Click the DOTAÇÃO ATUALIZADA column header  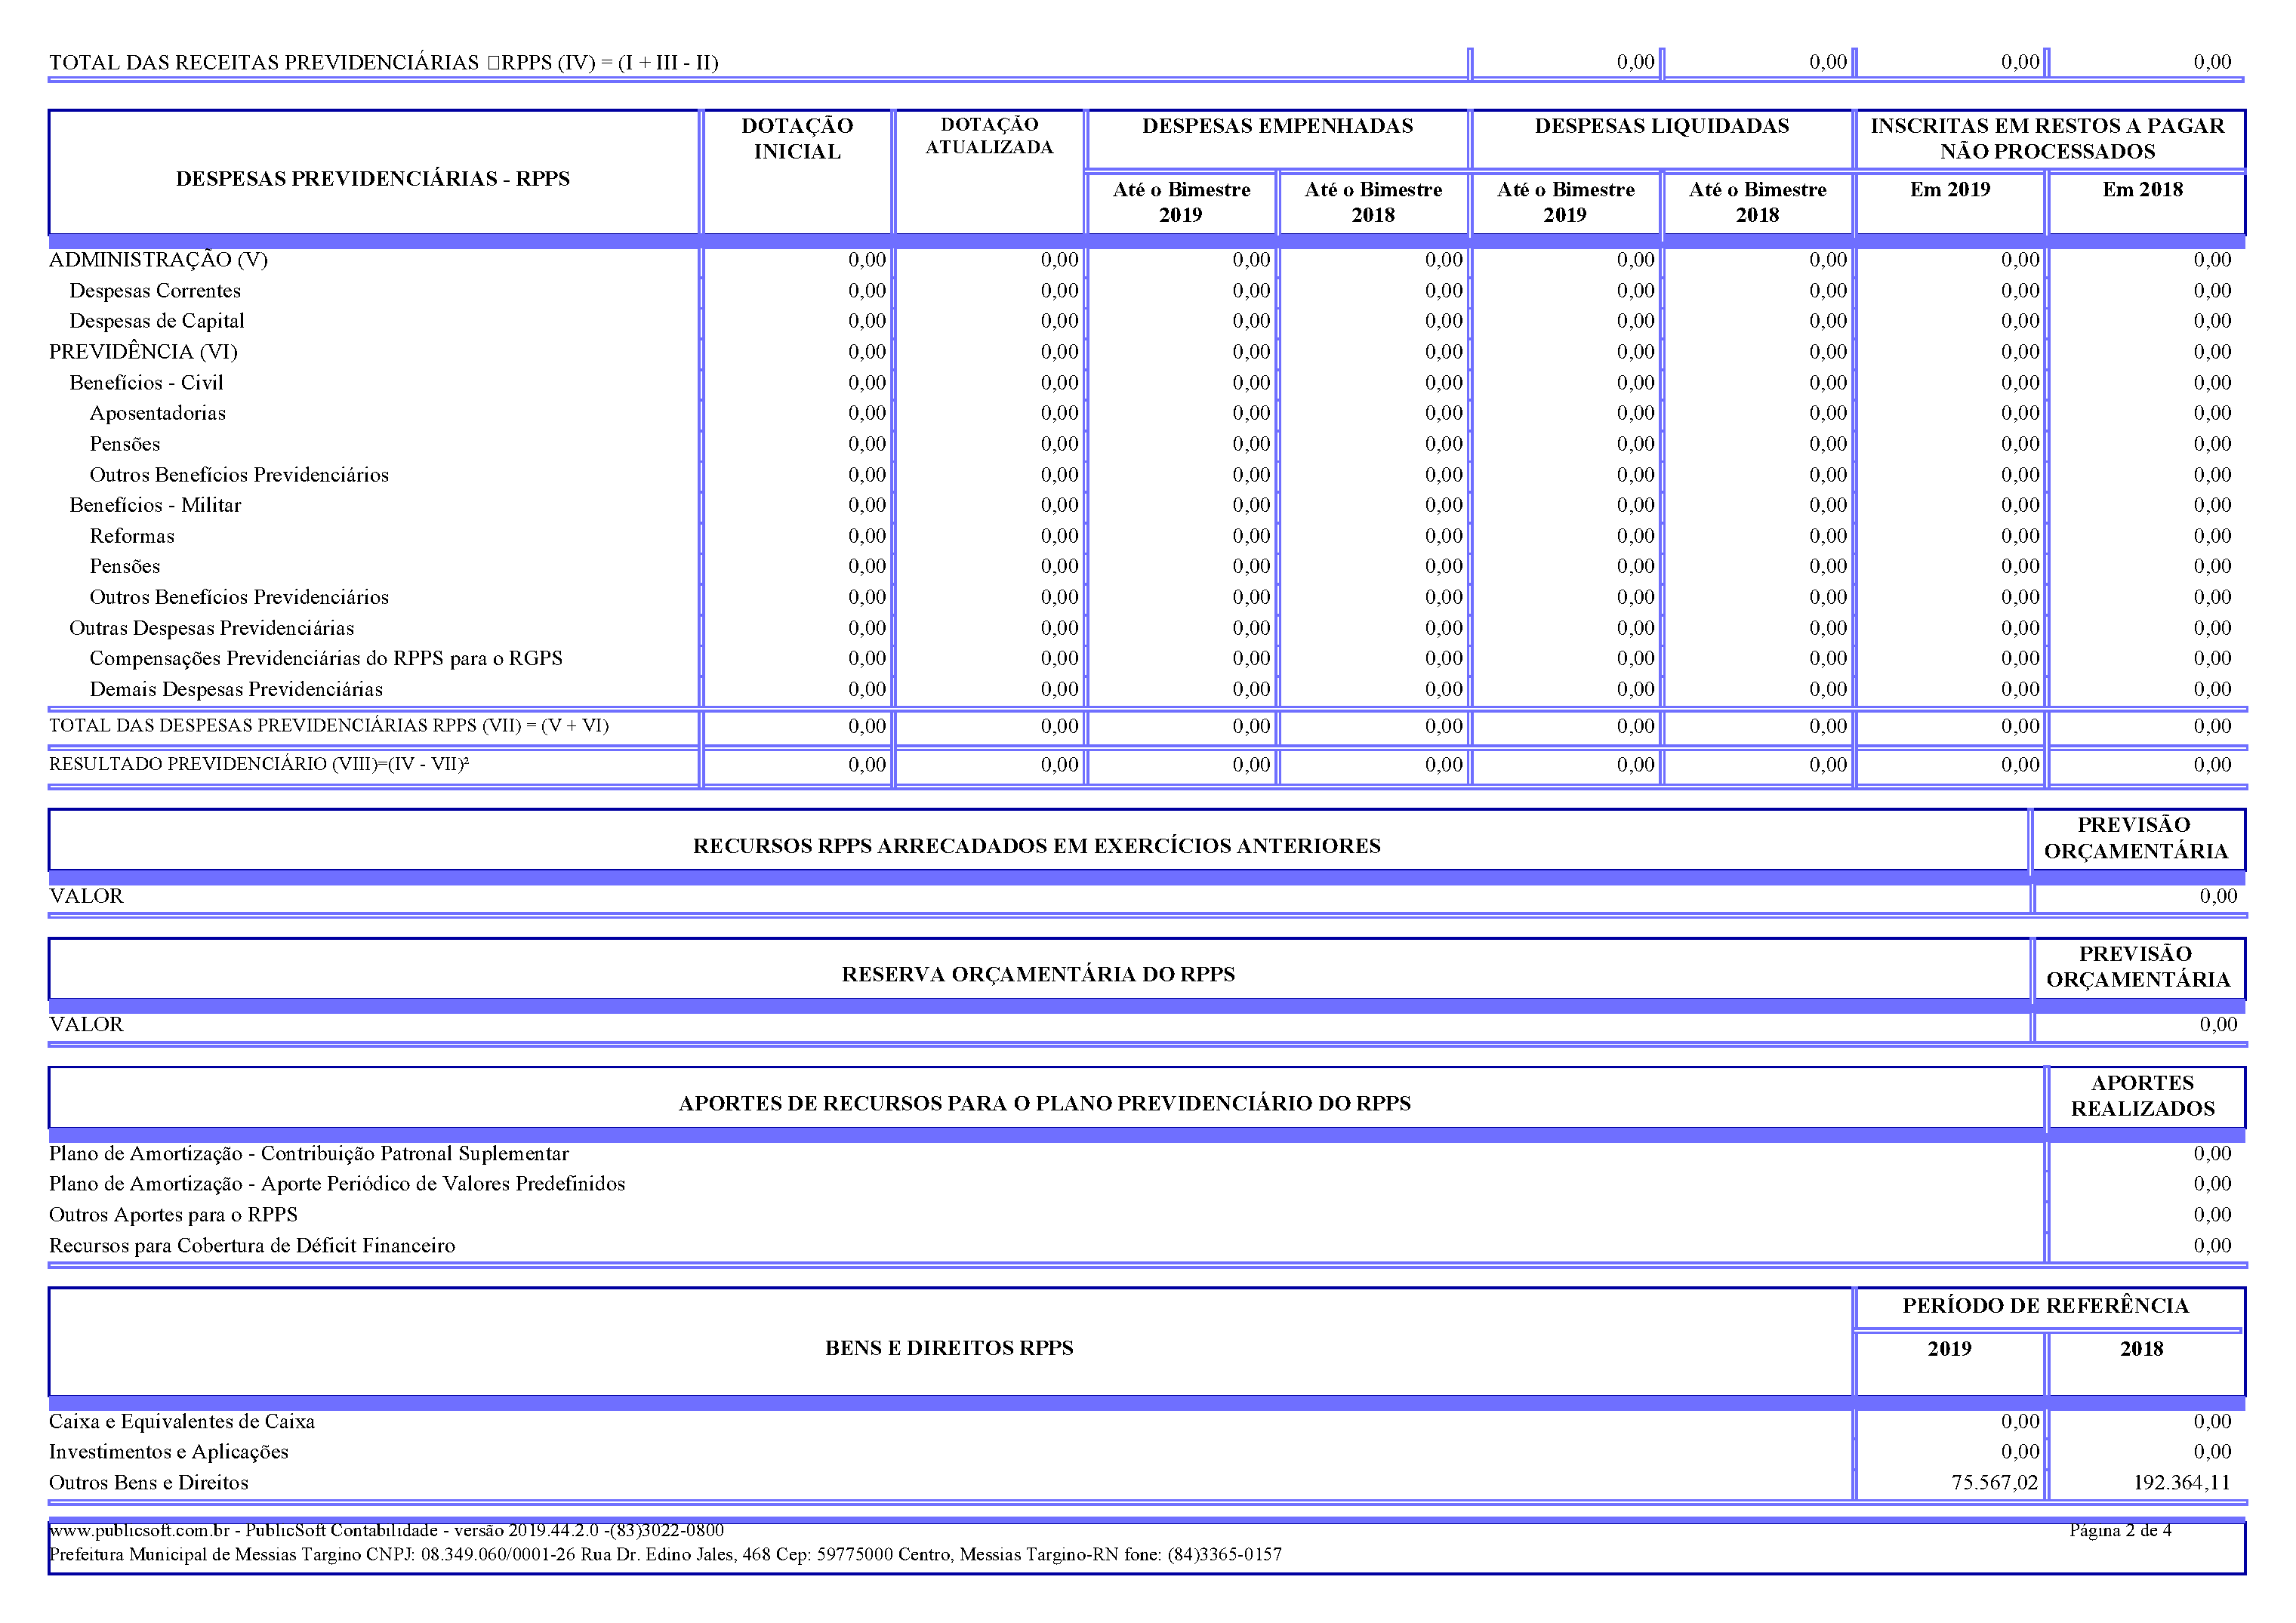click(988, 136)
